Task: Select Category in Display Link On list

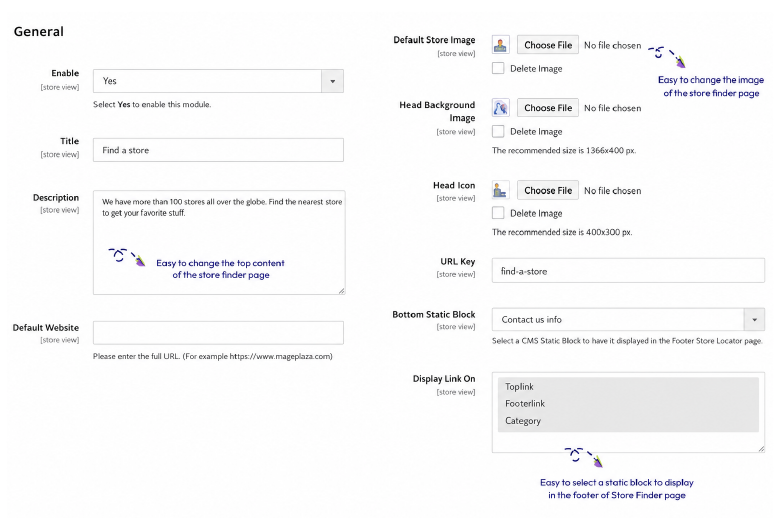Action: pos(628,421)
